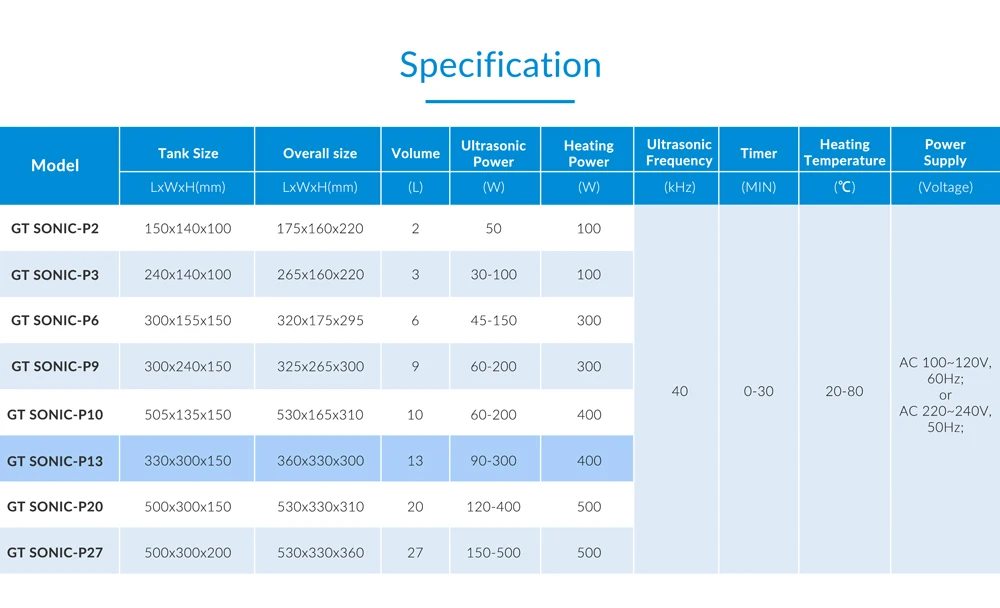Click the Tank Size column header
The width and height of the screenshot is (1000, 608).
point(188,153)
